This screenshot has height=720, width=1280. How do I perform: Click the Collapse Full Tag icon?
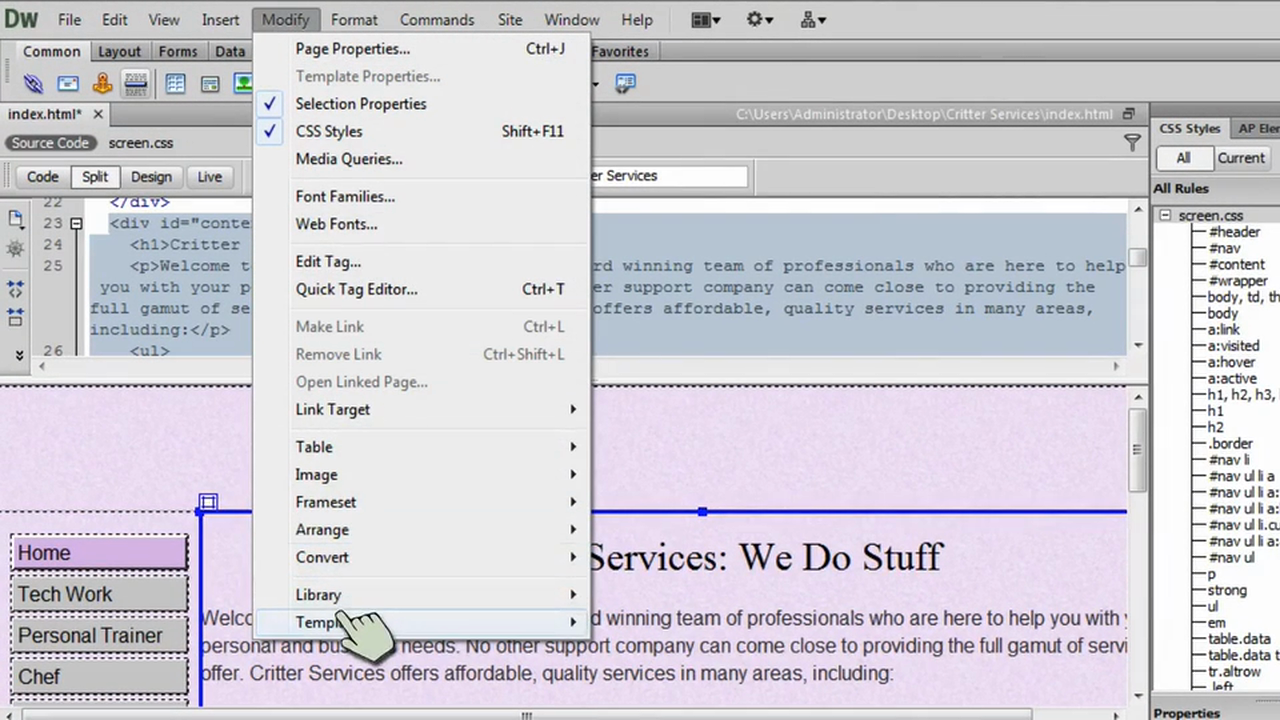(15, 290)
